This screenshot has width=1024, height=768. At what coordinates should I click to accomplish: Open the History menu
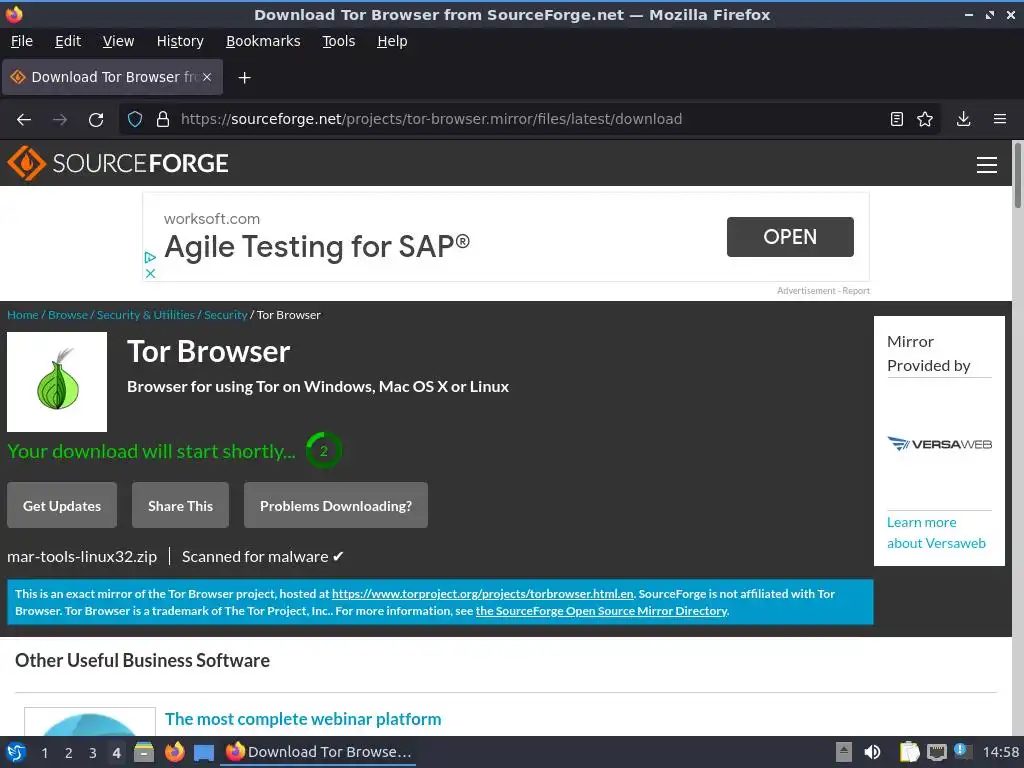tap(180, 41)
